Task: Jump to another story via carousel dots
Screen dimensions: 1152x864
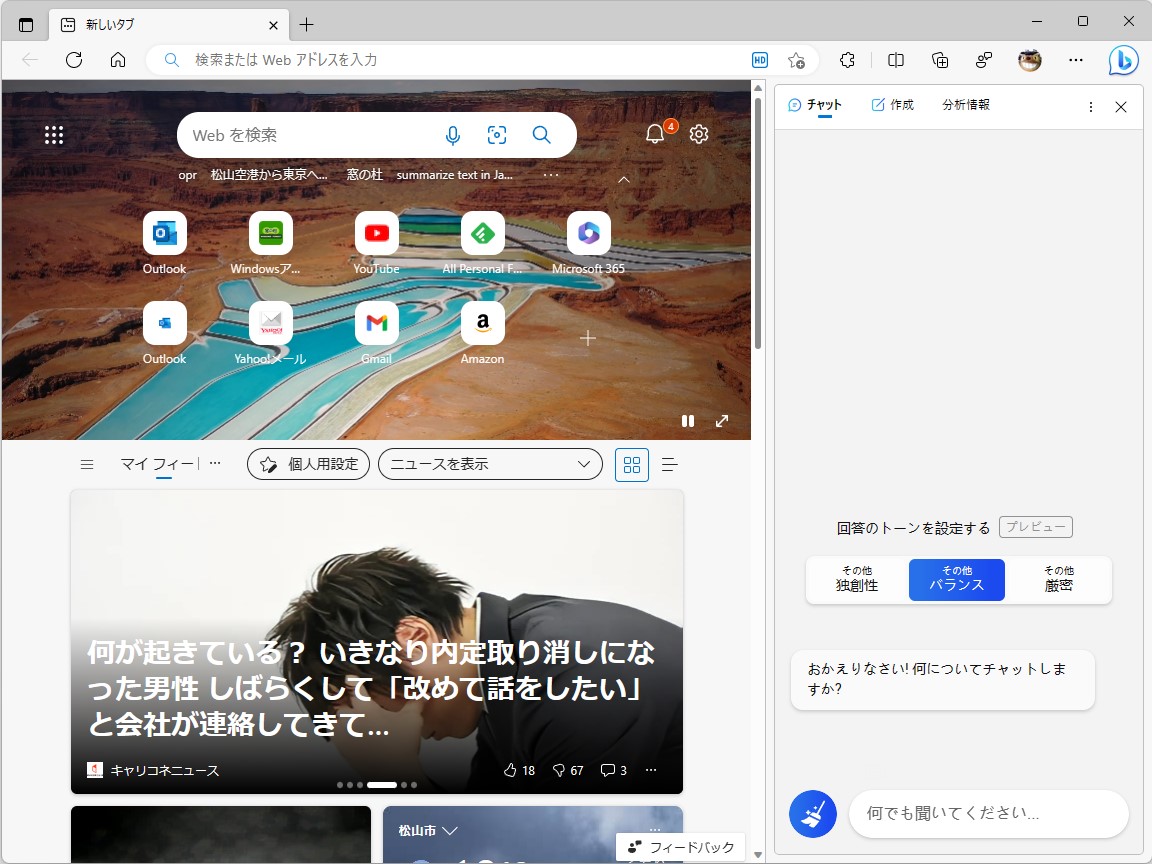Action: pyautogui.click(x=403, y=785)
